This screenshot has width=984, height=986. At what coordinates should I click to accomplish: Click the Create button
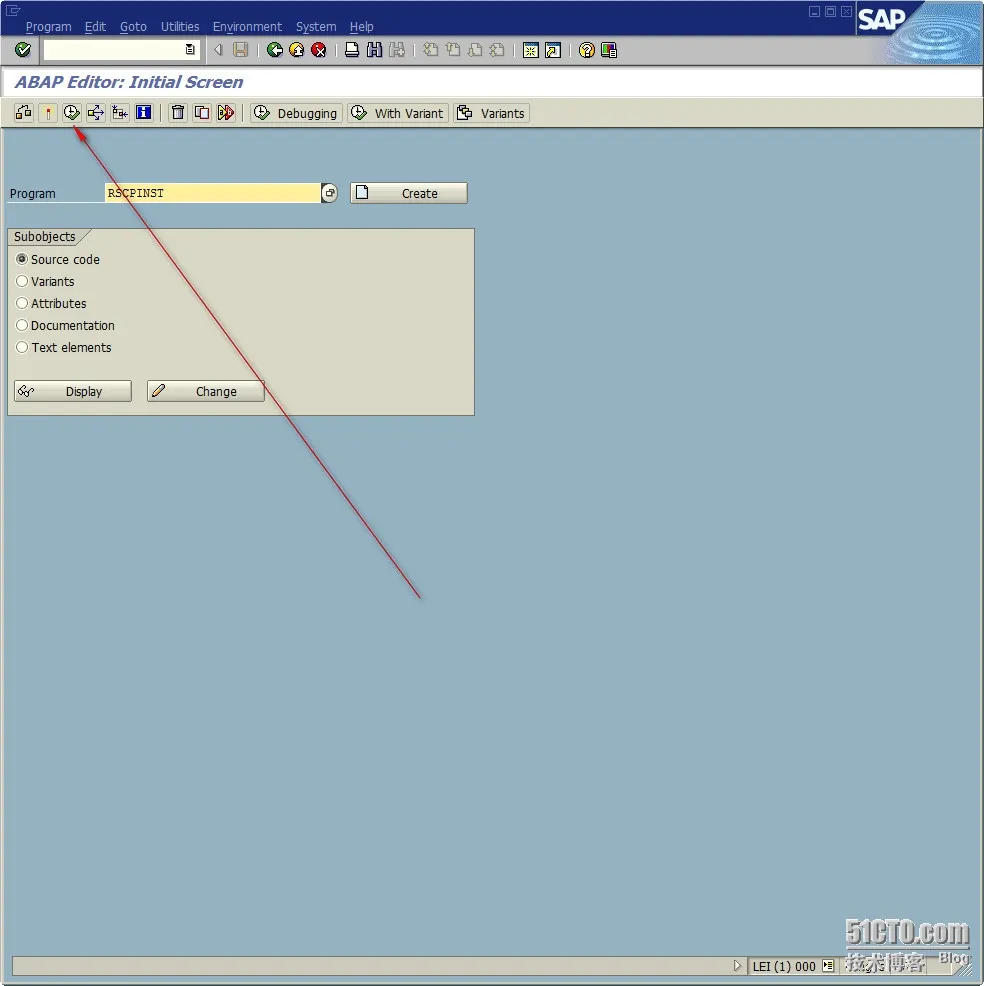tap(409, 193)
